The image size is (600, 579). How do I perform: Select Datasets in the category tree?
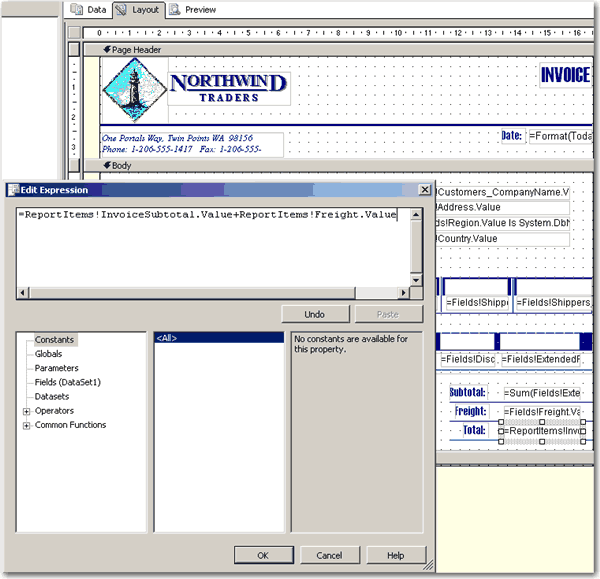click(52, 397)
